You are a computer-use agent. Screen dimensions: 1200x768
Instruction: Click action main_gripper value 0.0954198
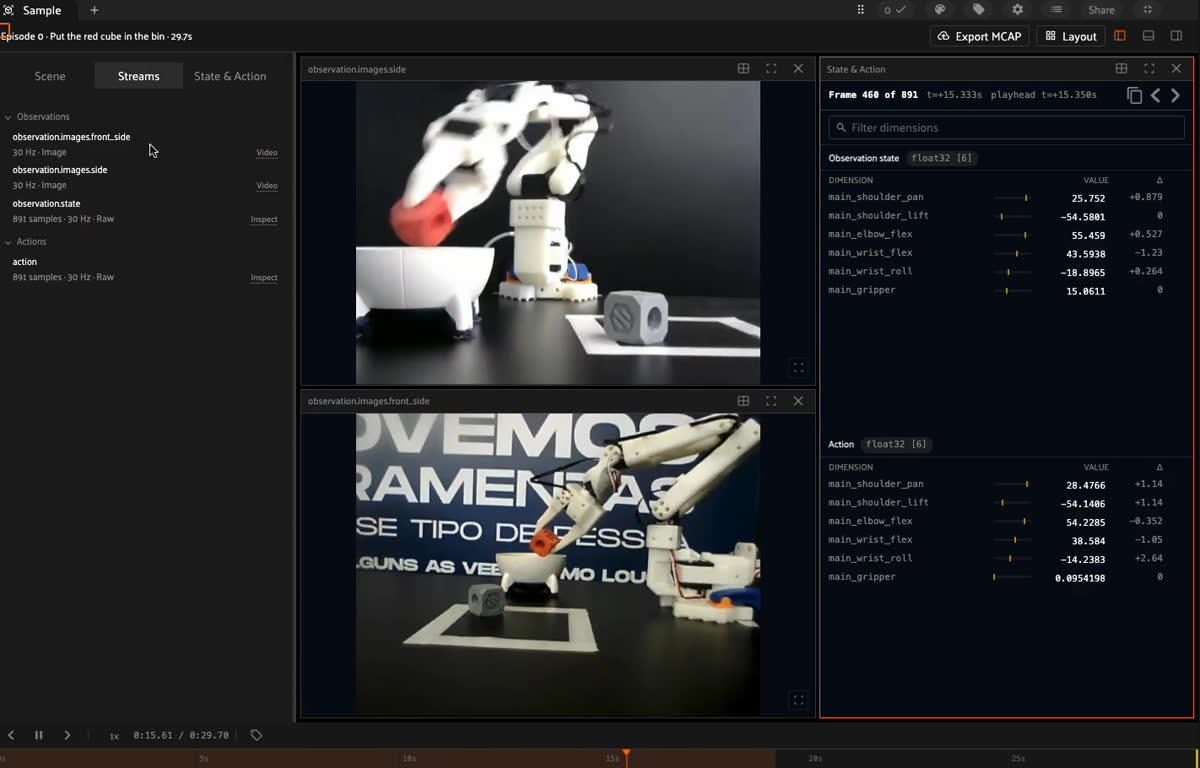pos(1080,578)
